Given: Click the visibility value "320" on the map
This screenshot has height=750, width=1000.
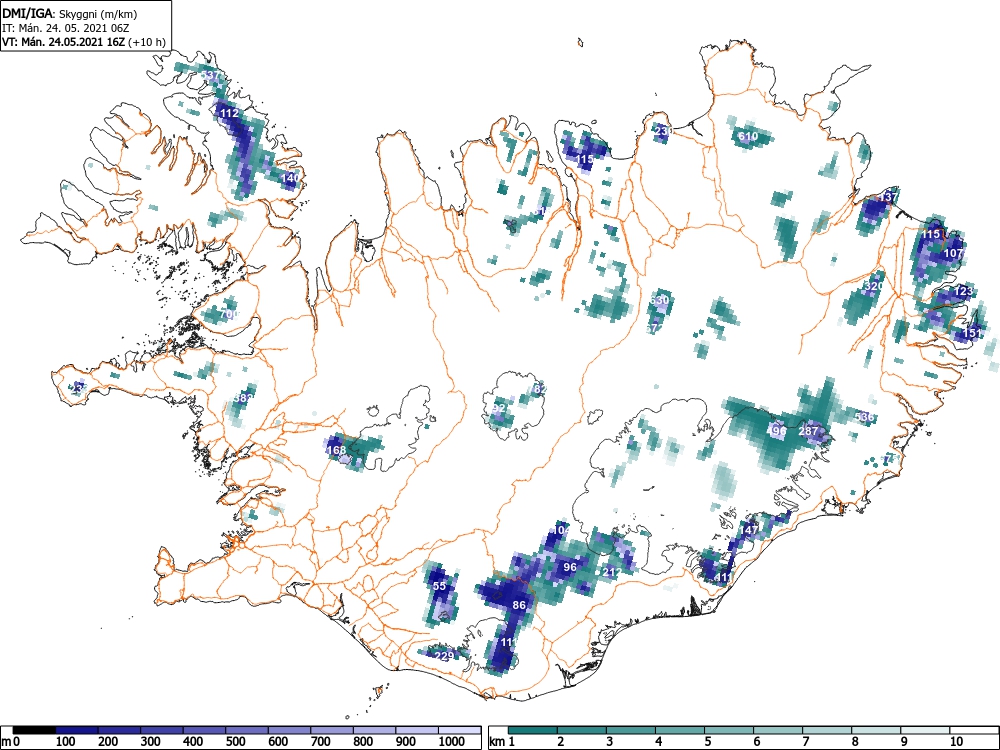Looking at the screenshot, I should 873,286.
